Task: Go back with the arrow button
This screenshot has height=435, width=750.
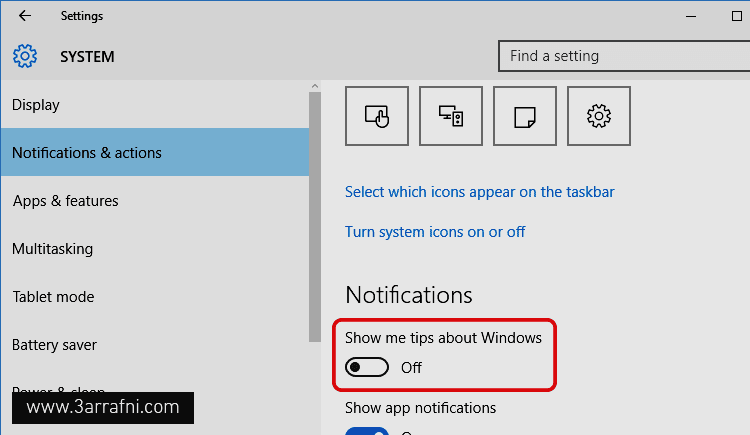Action: (25, 16)
